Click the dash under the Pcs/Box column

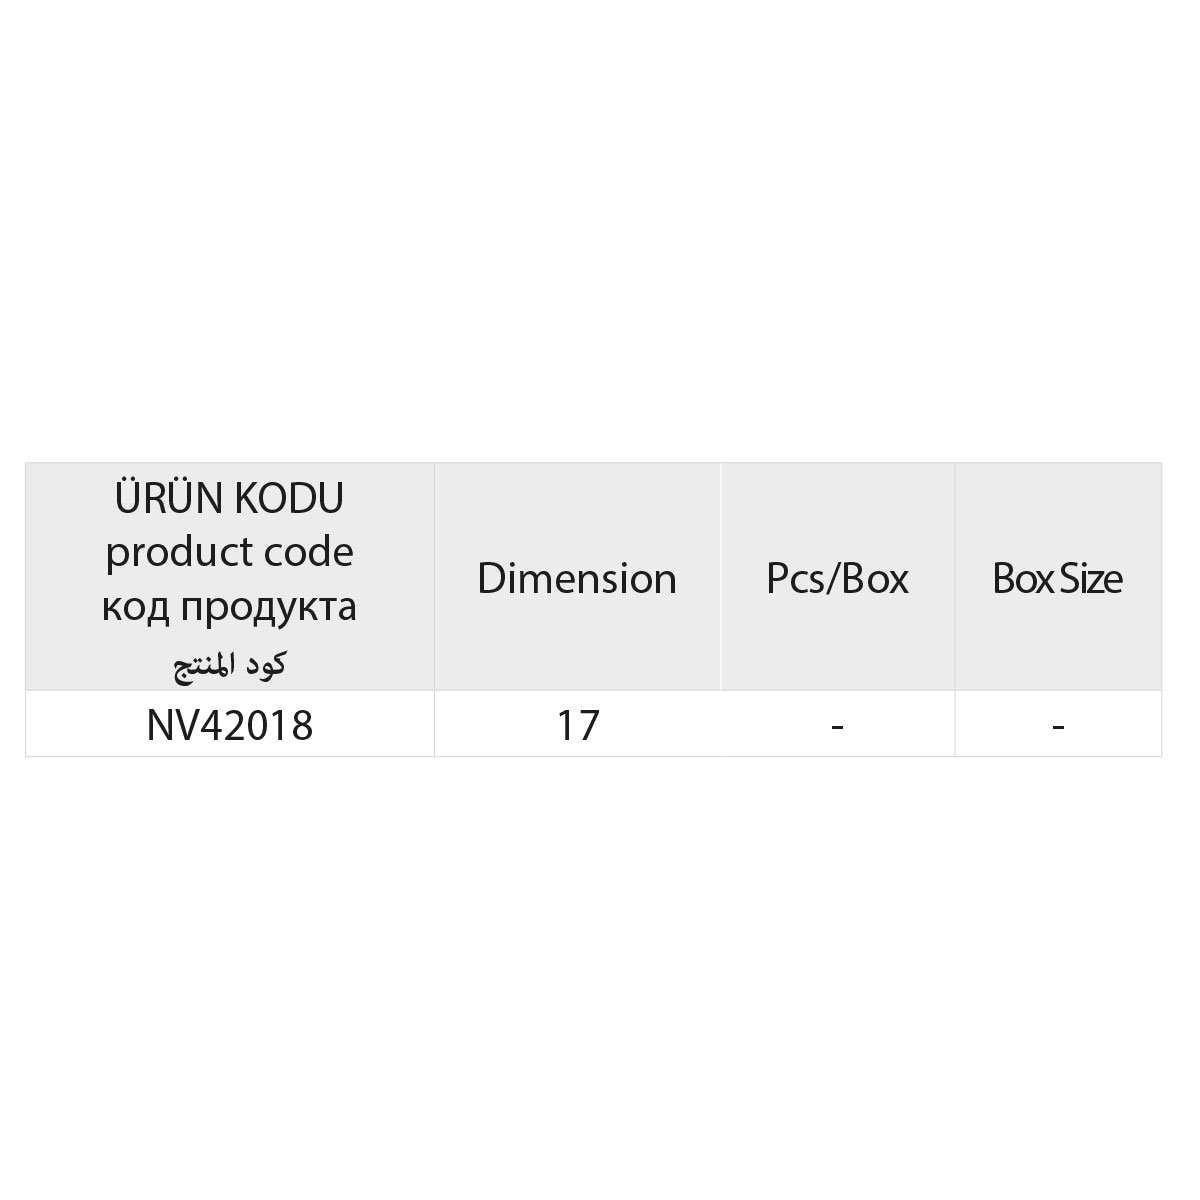(837, 726)
